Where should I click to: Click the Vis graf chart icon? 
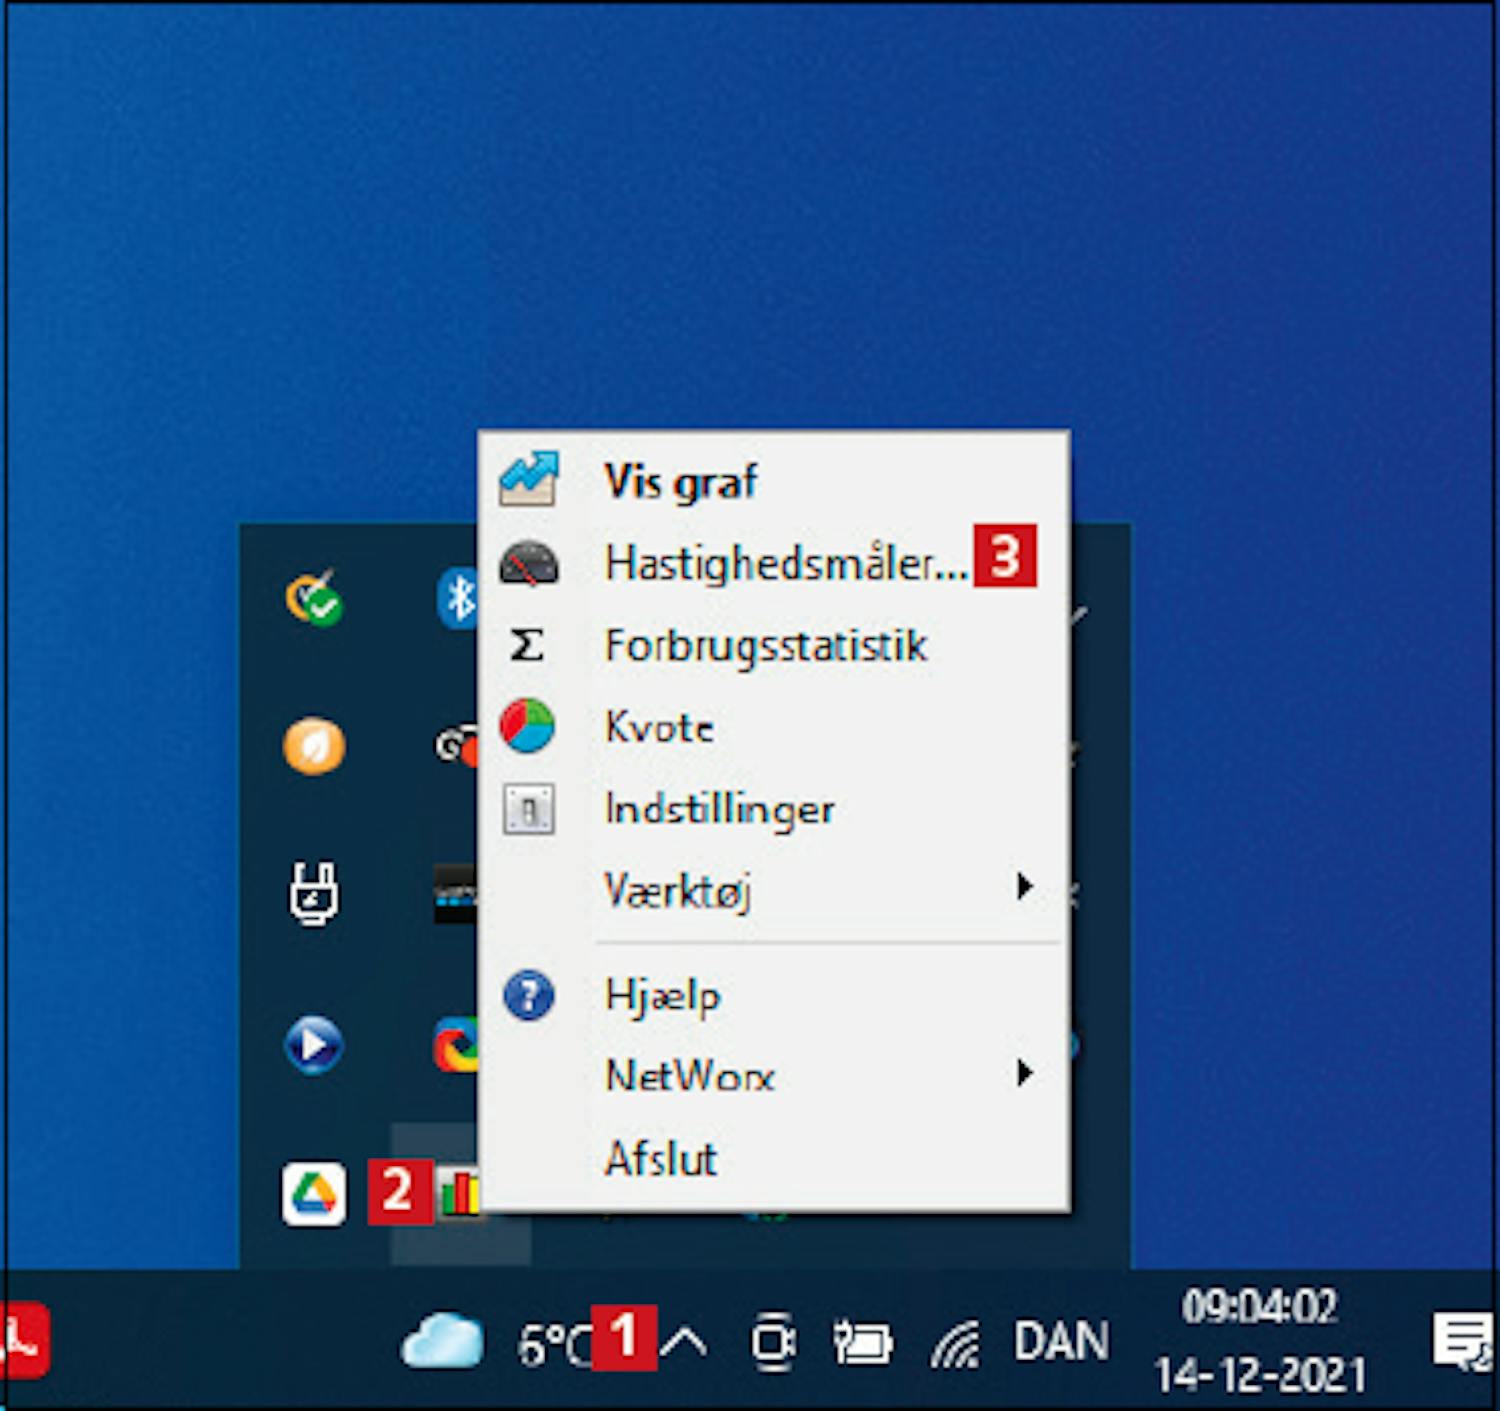(529, 479)
